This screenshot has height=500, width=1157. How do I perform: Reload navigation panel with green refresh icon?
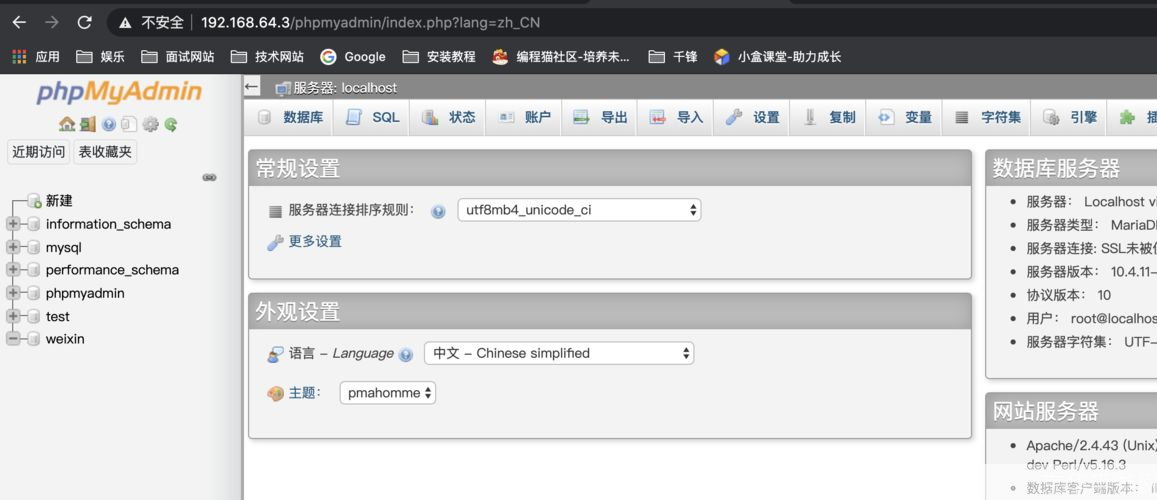pyautogui.click(x=170, y=124)
